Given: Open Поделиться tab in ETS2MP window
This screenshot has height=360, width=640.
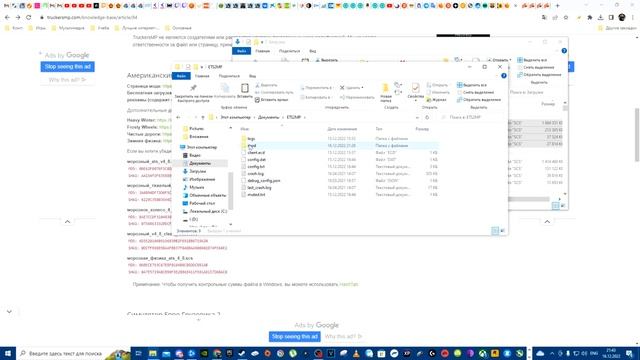Looking at the screenshot, I should (229, 76).
